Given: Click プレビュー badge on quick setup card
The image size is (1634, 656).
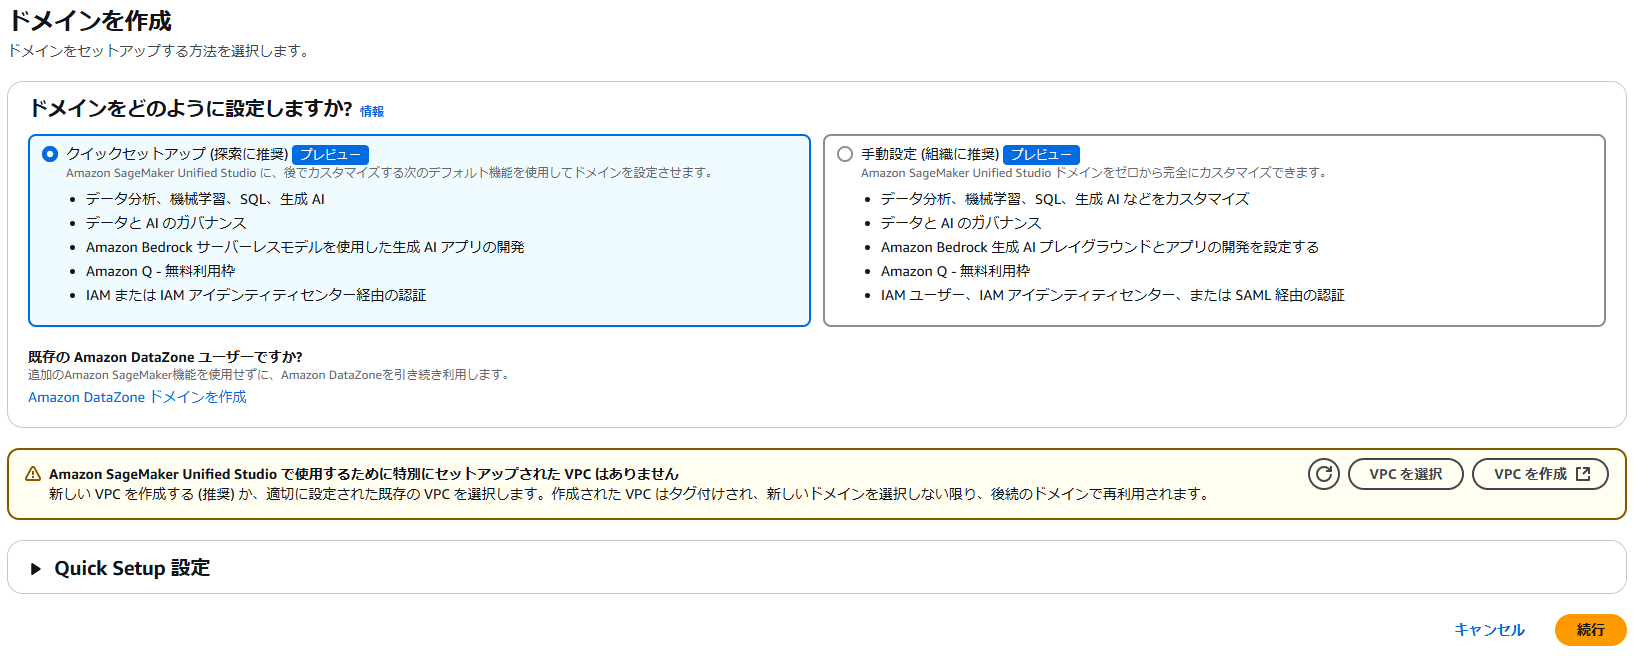Looking at the screenshot, I should coord(330,155).
